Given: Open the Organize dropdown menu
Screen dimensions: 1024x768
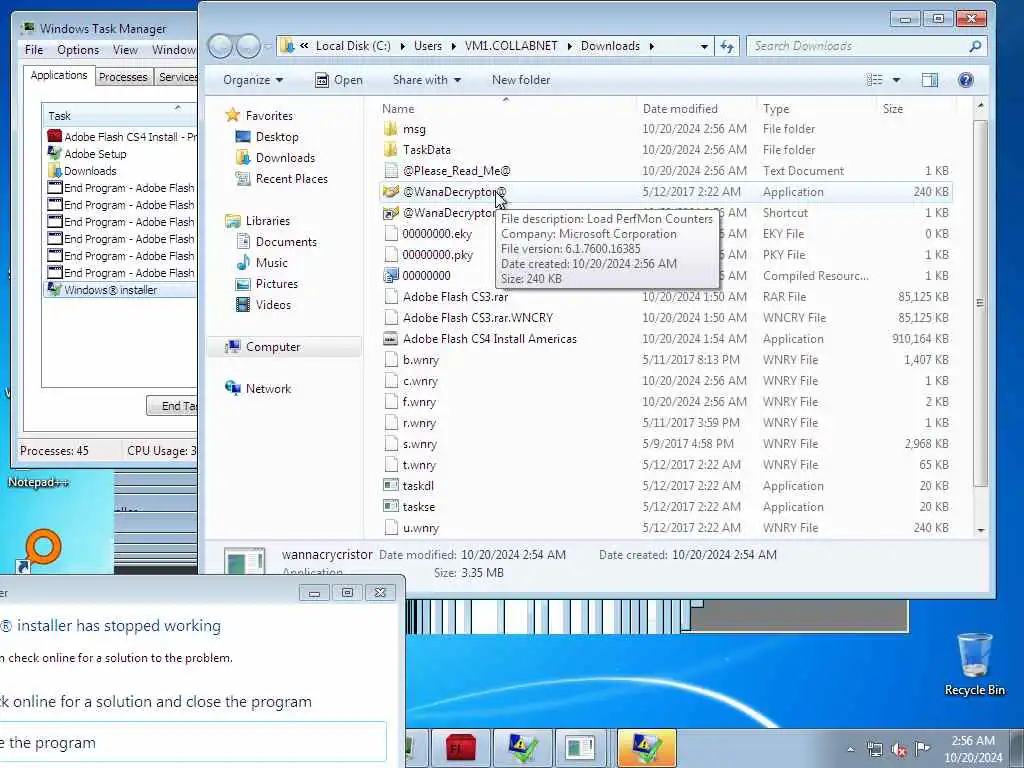Looking at the screenshot, I should click(253, 80).
